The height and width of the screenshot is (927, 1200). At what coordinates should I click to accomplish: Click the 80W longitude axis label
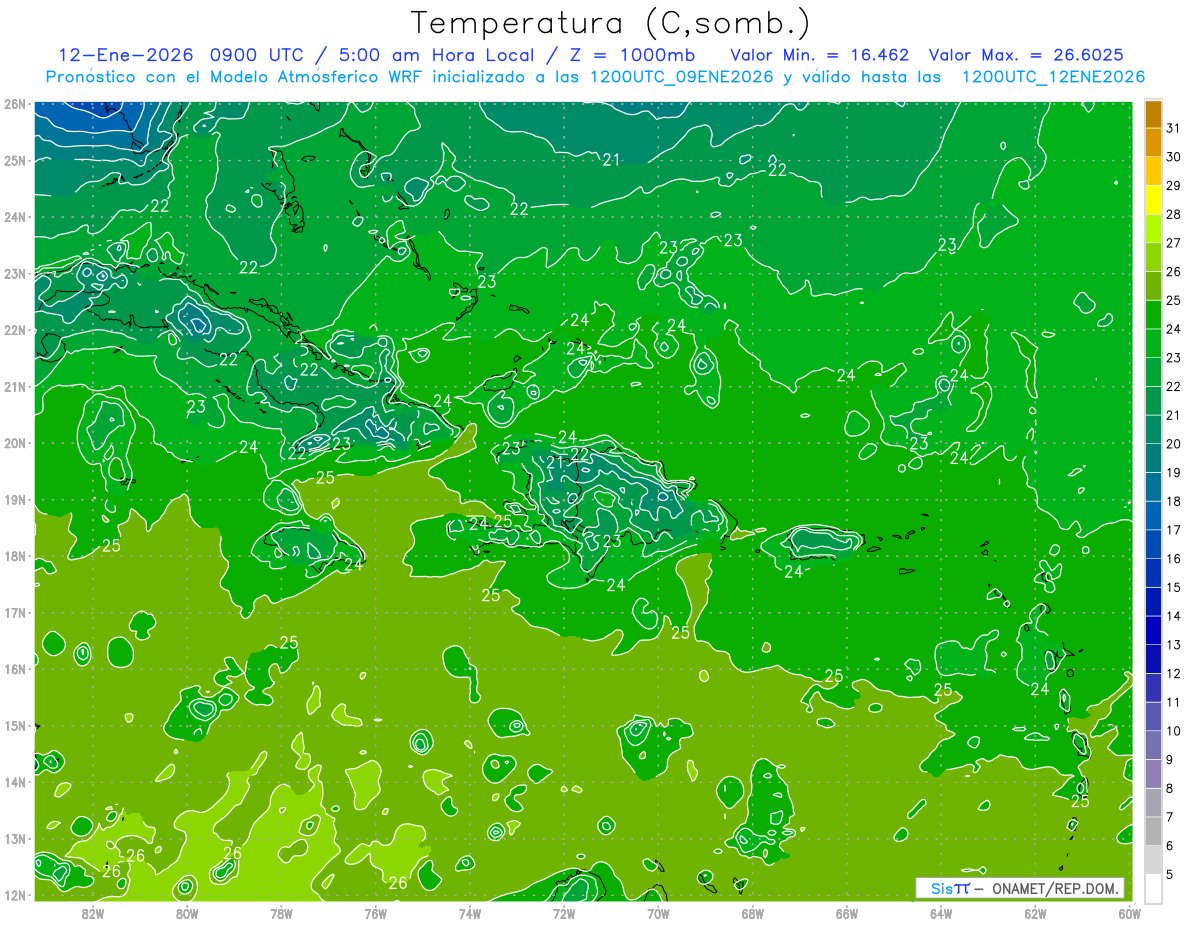coord(187,913)
